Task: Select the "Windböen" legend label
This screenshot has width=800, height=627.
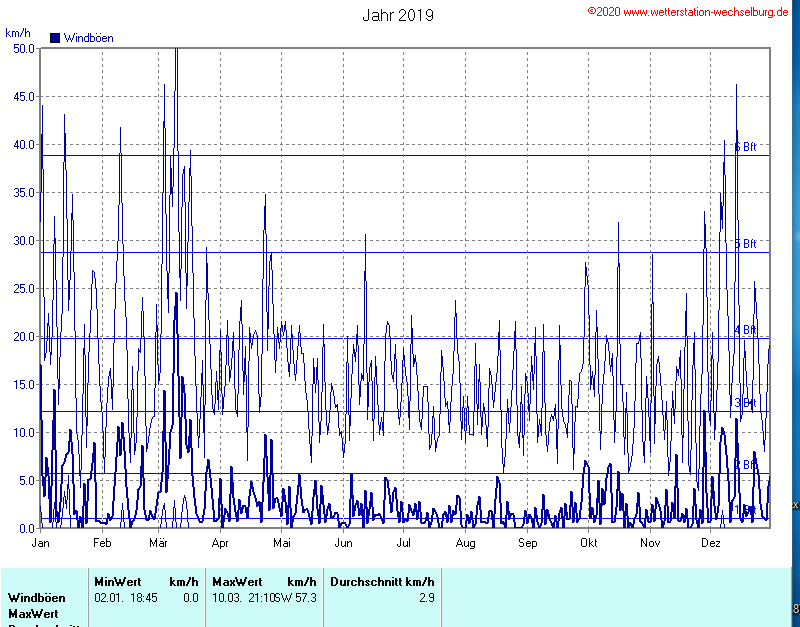Action: [x=89, y=38]
